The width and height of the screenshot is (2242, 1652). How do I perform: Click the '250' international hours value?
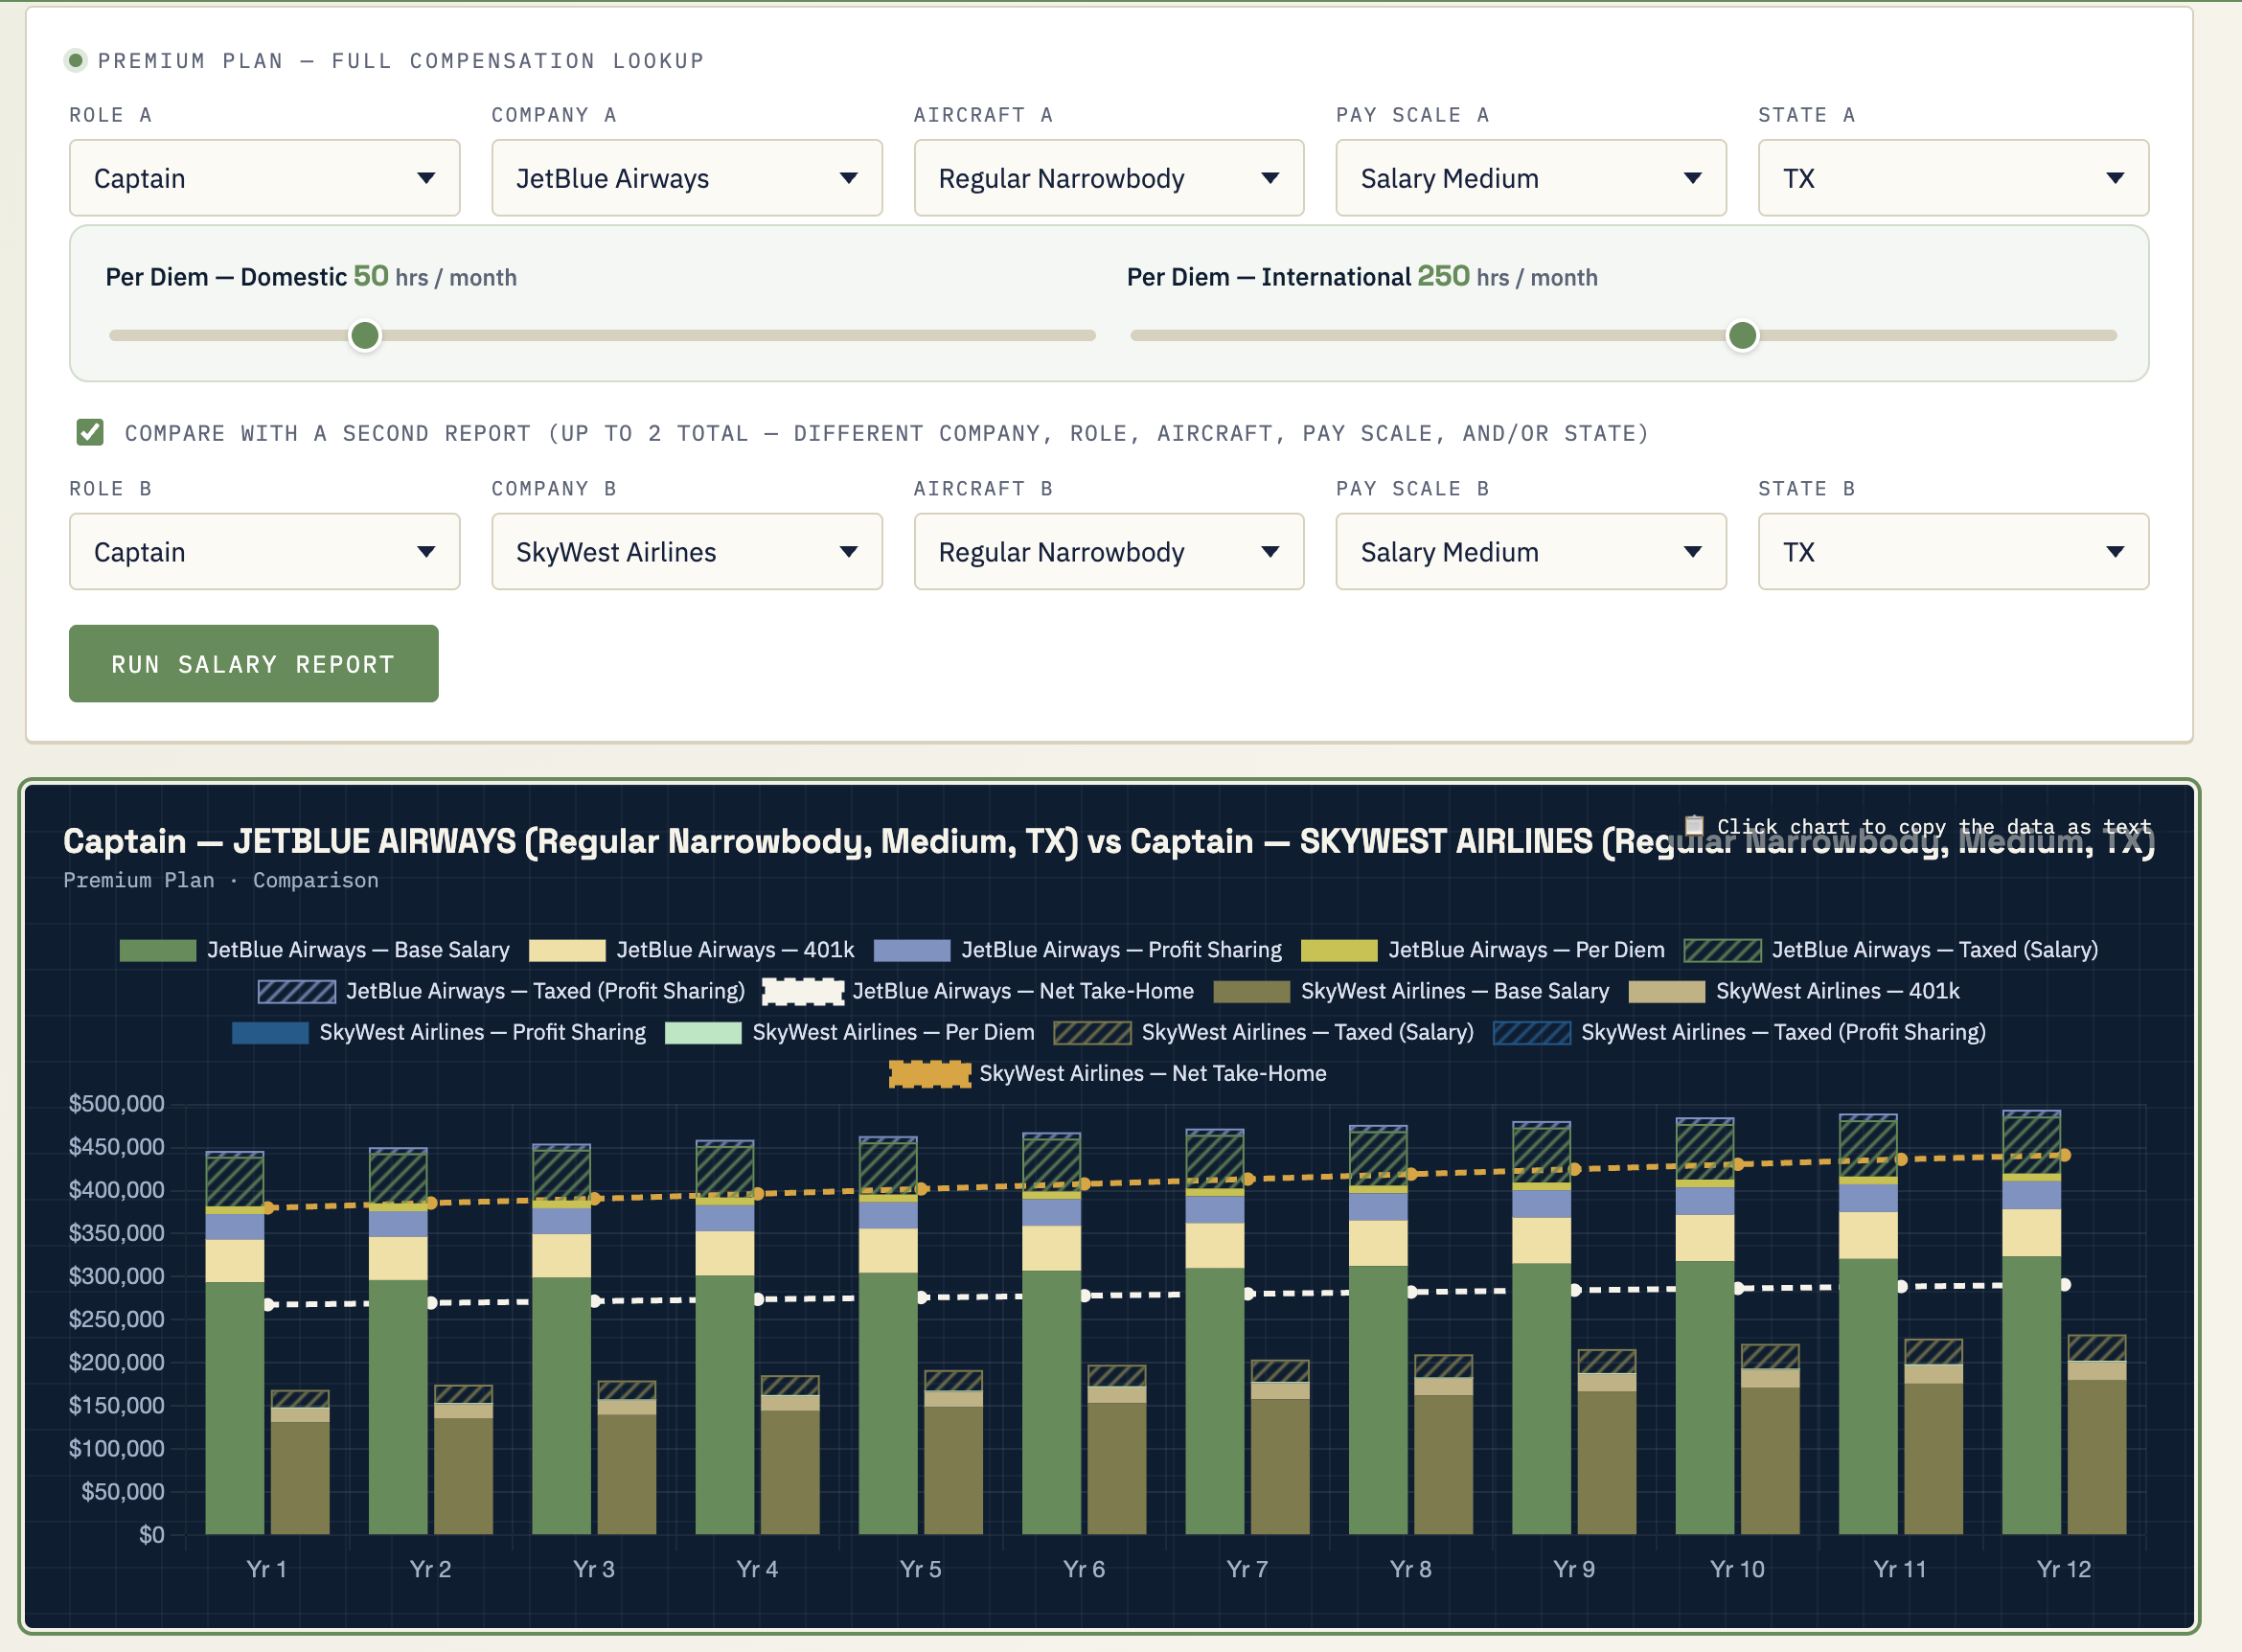pos(1443,276)
